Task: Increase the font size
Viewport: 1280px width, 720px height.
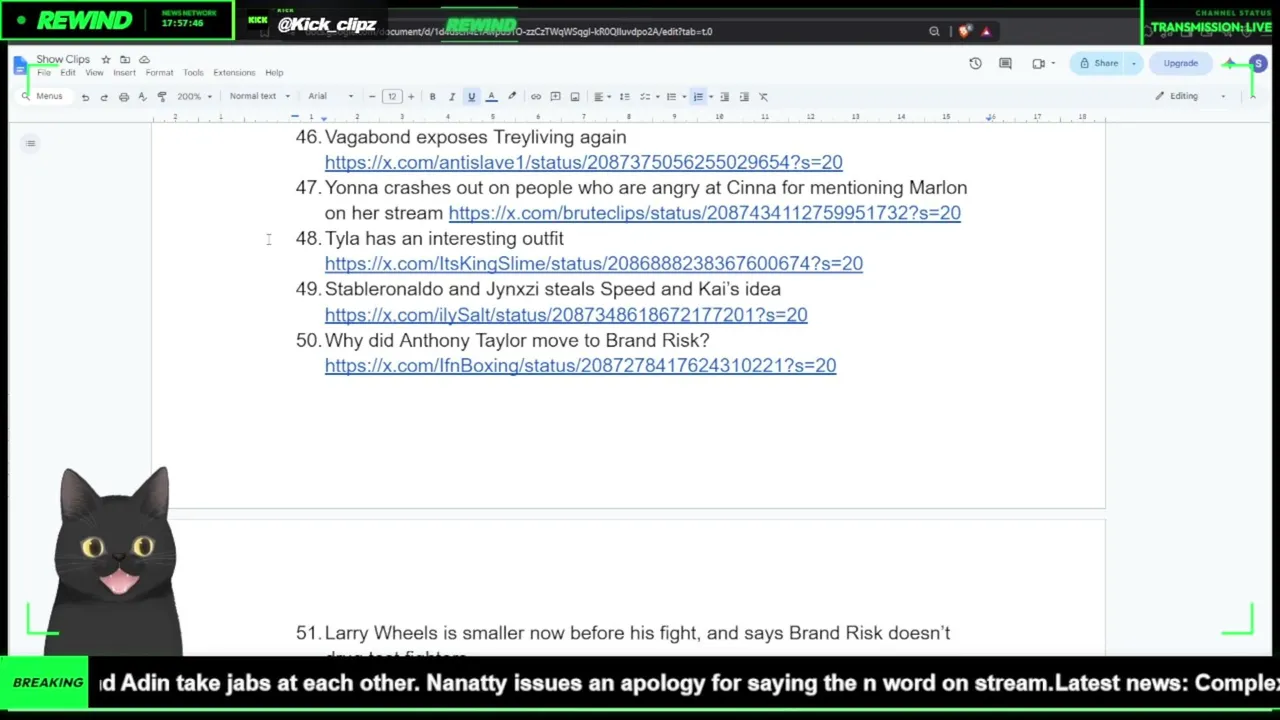Action: click(x=410, y=97)
